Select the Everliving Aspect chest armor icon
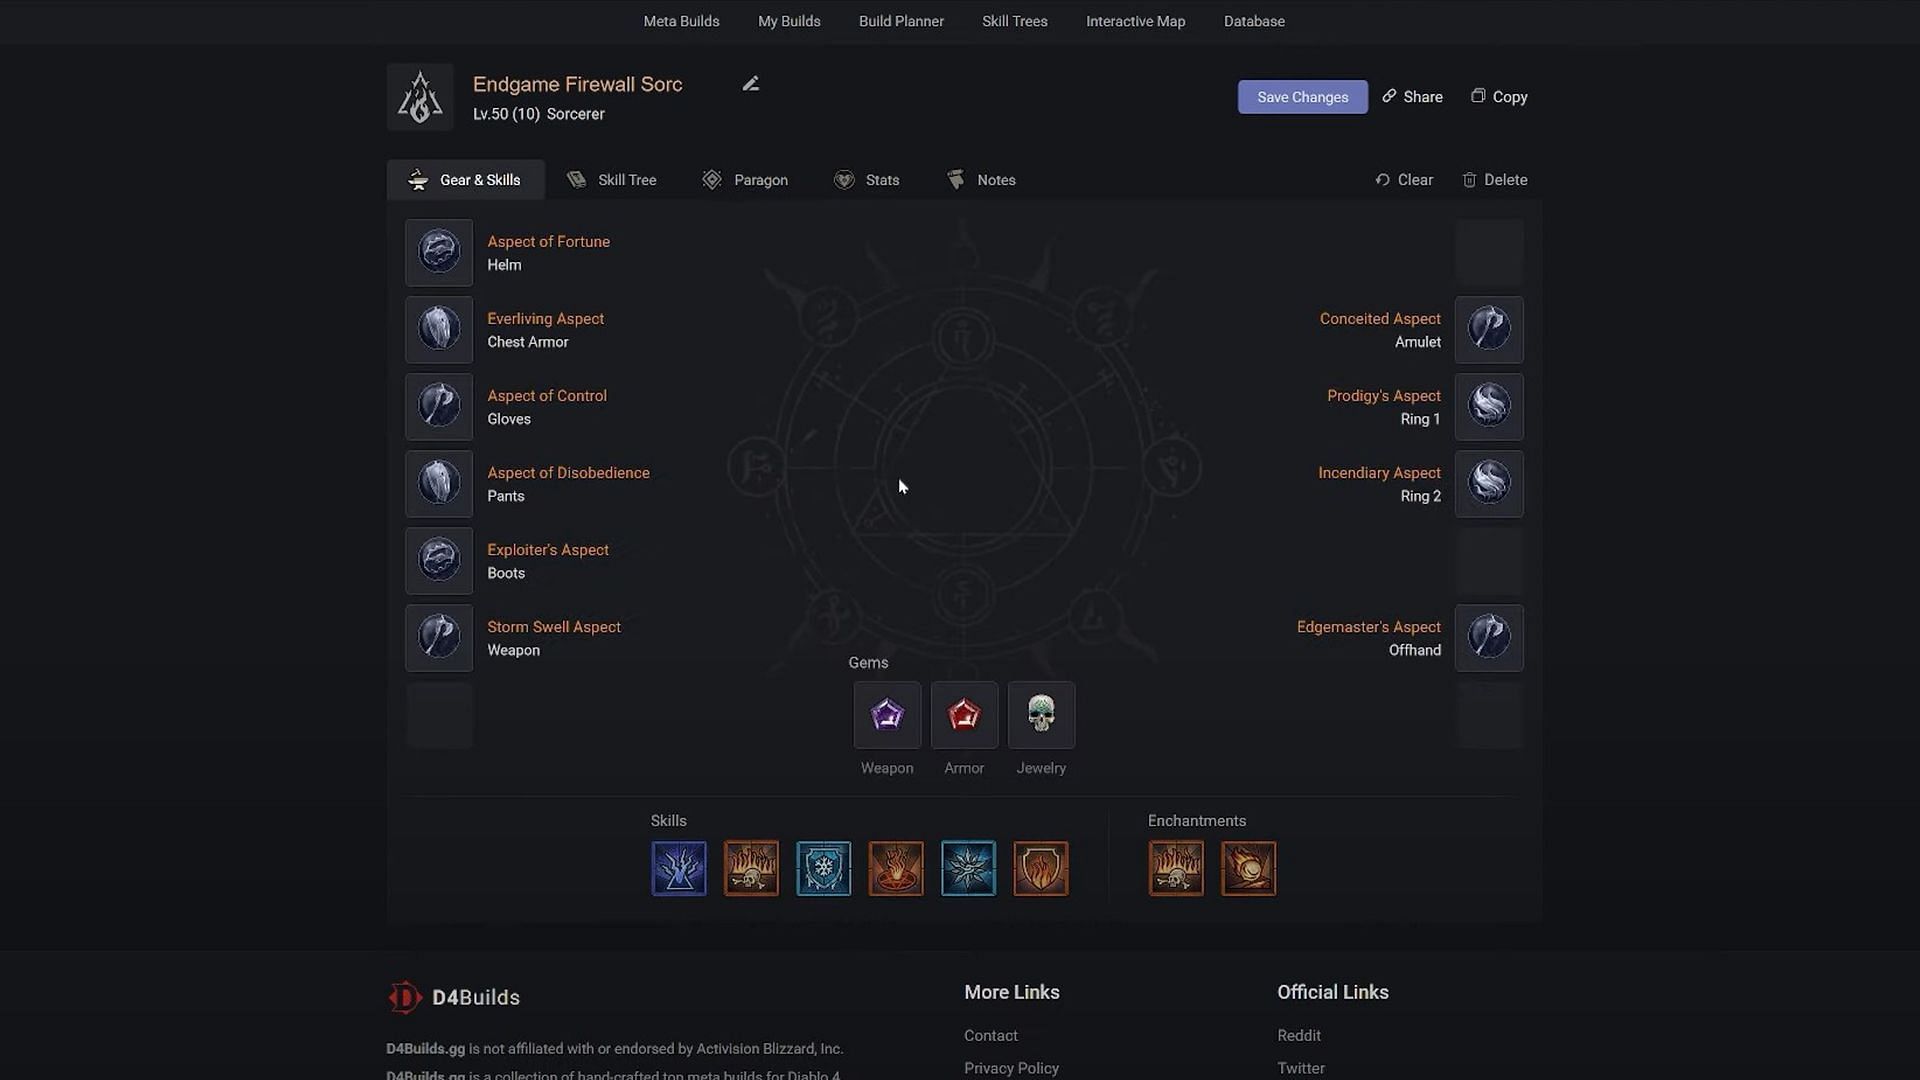Image resolution: width=1920 pixels, height=1080 pixels. 439,330
